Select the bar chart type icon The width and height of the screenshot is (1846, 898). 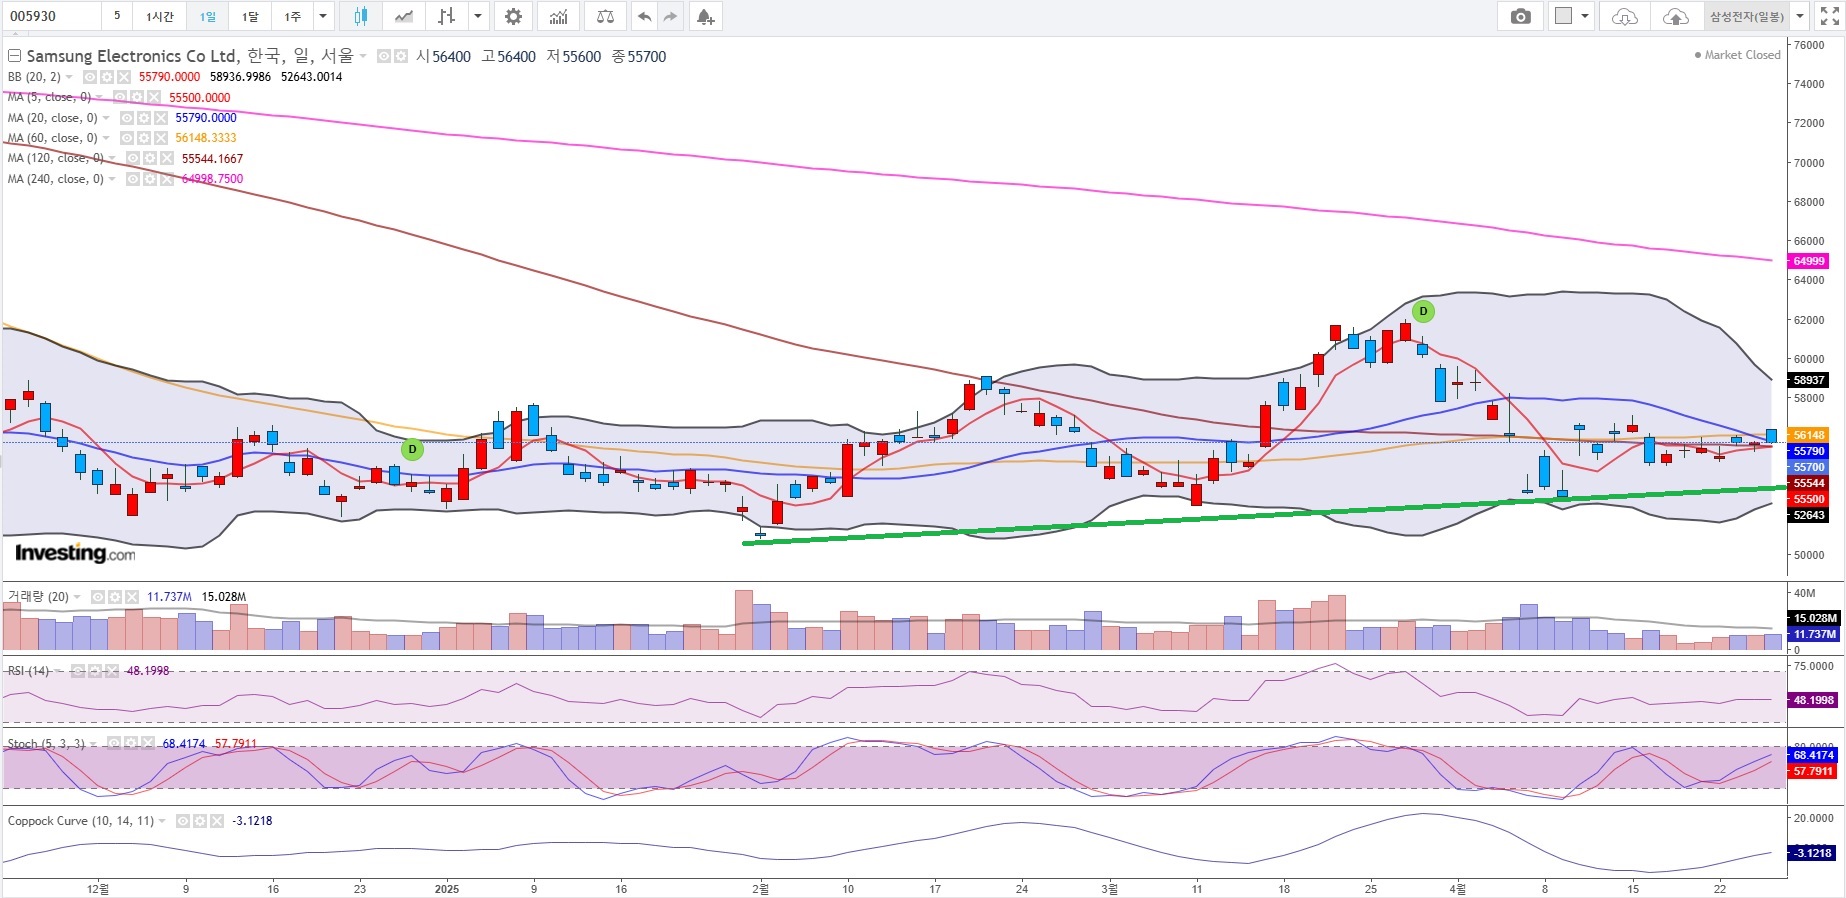click(447, 16)
